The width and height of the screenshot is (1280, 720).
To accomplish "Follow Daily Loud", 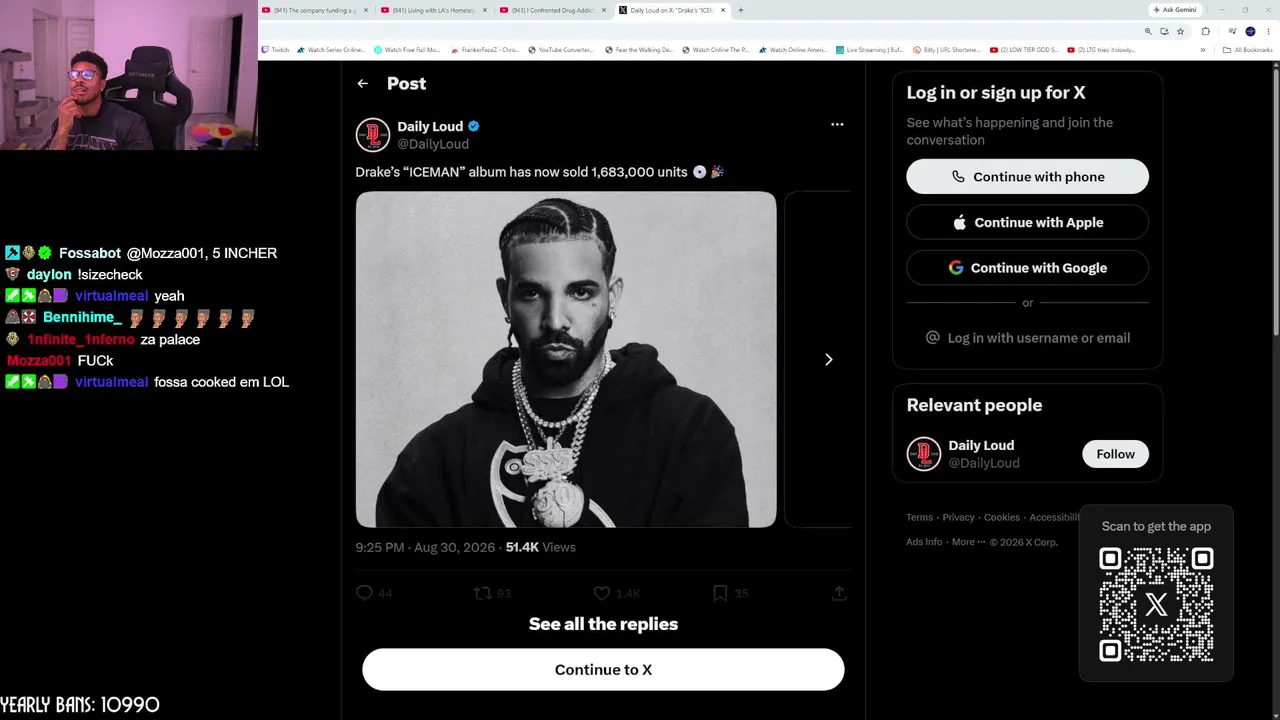I will [1115, 454].
